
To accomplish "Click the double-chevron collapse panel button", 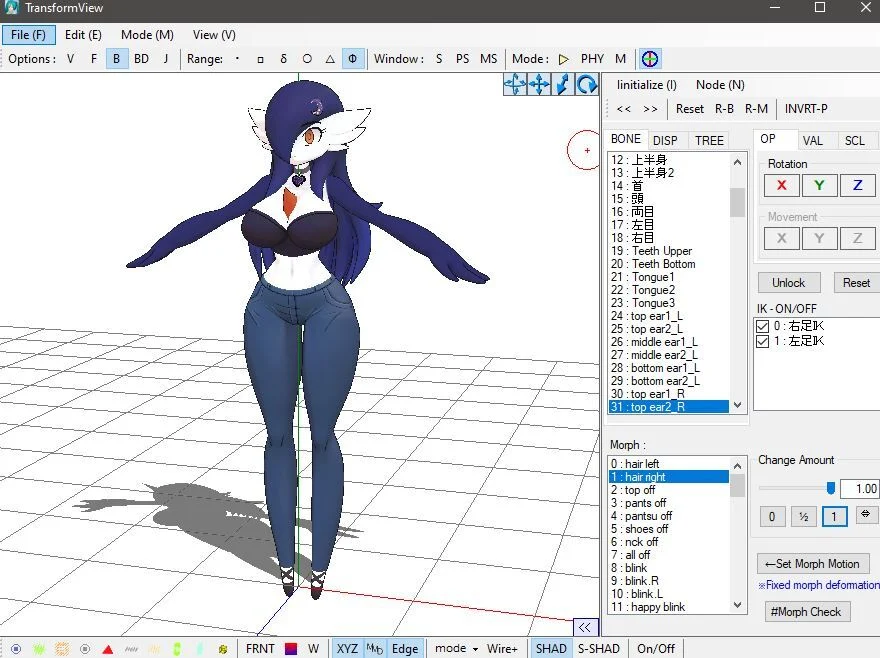I will 585,627.
